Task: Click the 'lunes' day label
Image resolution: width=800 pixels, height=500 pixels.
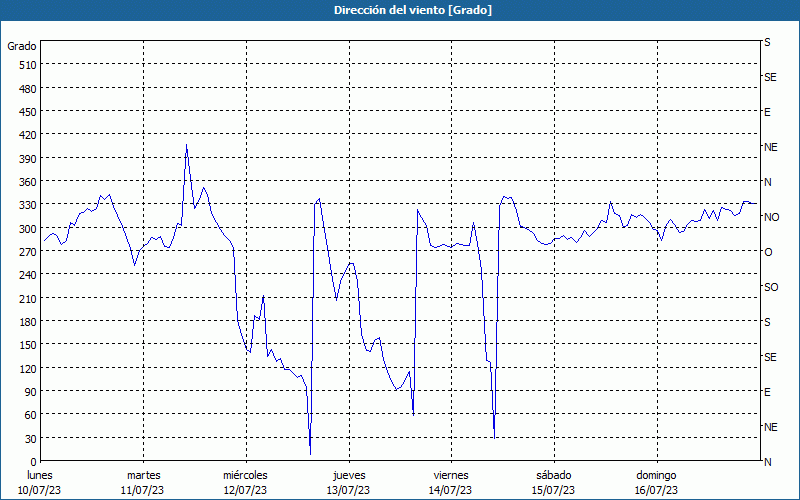Action: 40,476
